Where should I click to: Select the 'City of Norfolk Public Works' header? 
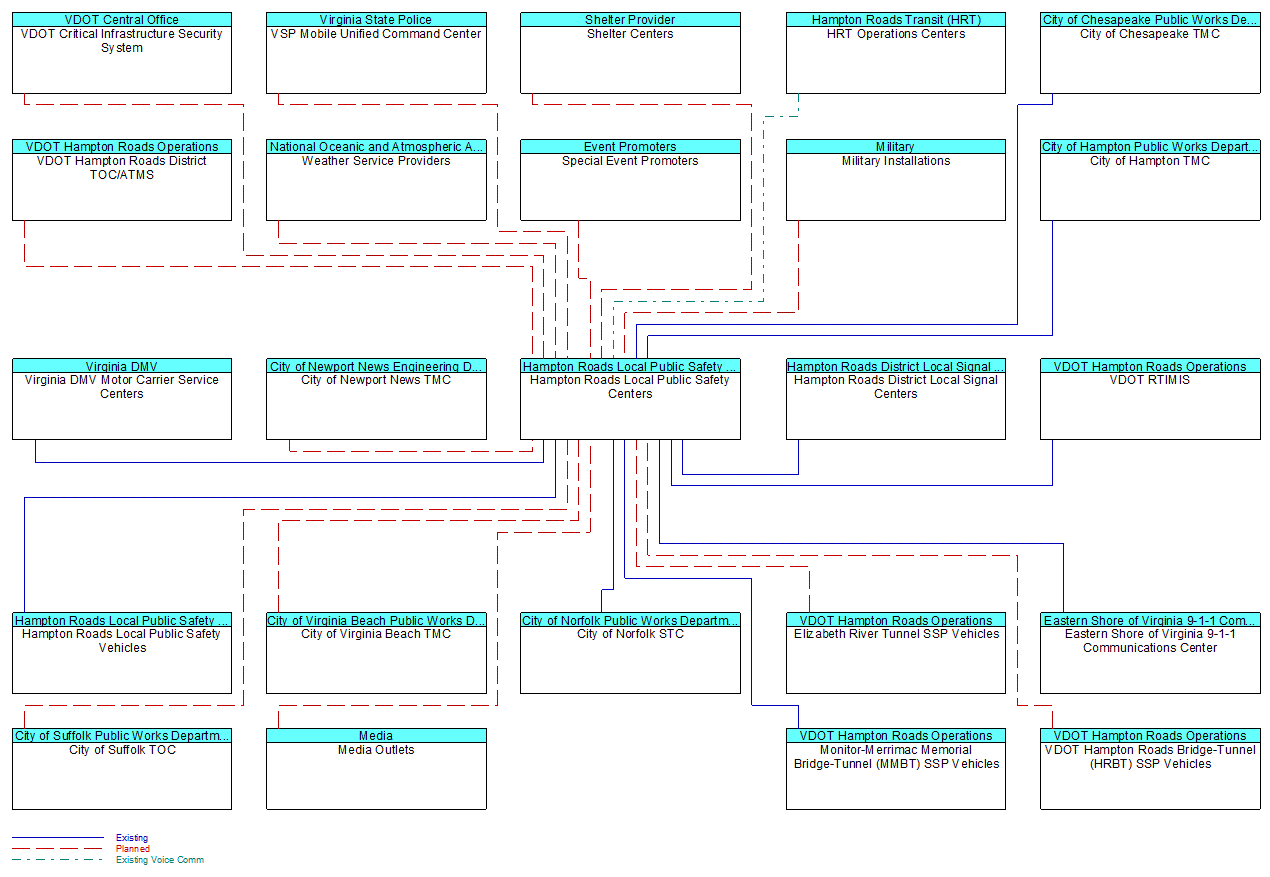tap(630, 620)
